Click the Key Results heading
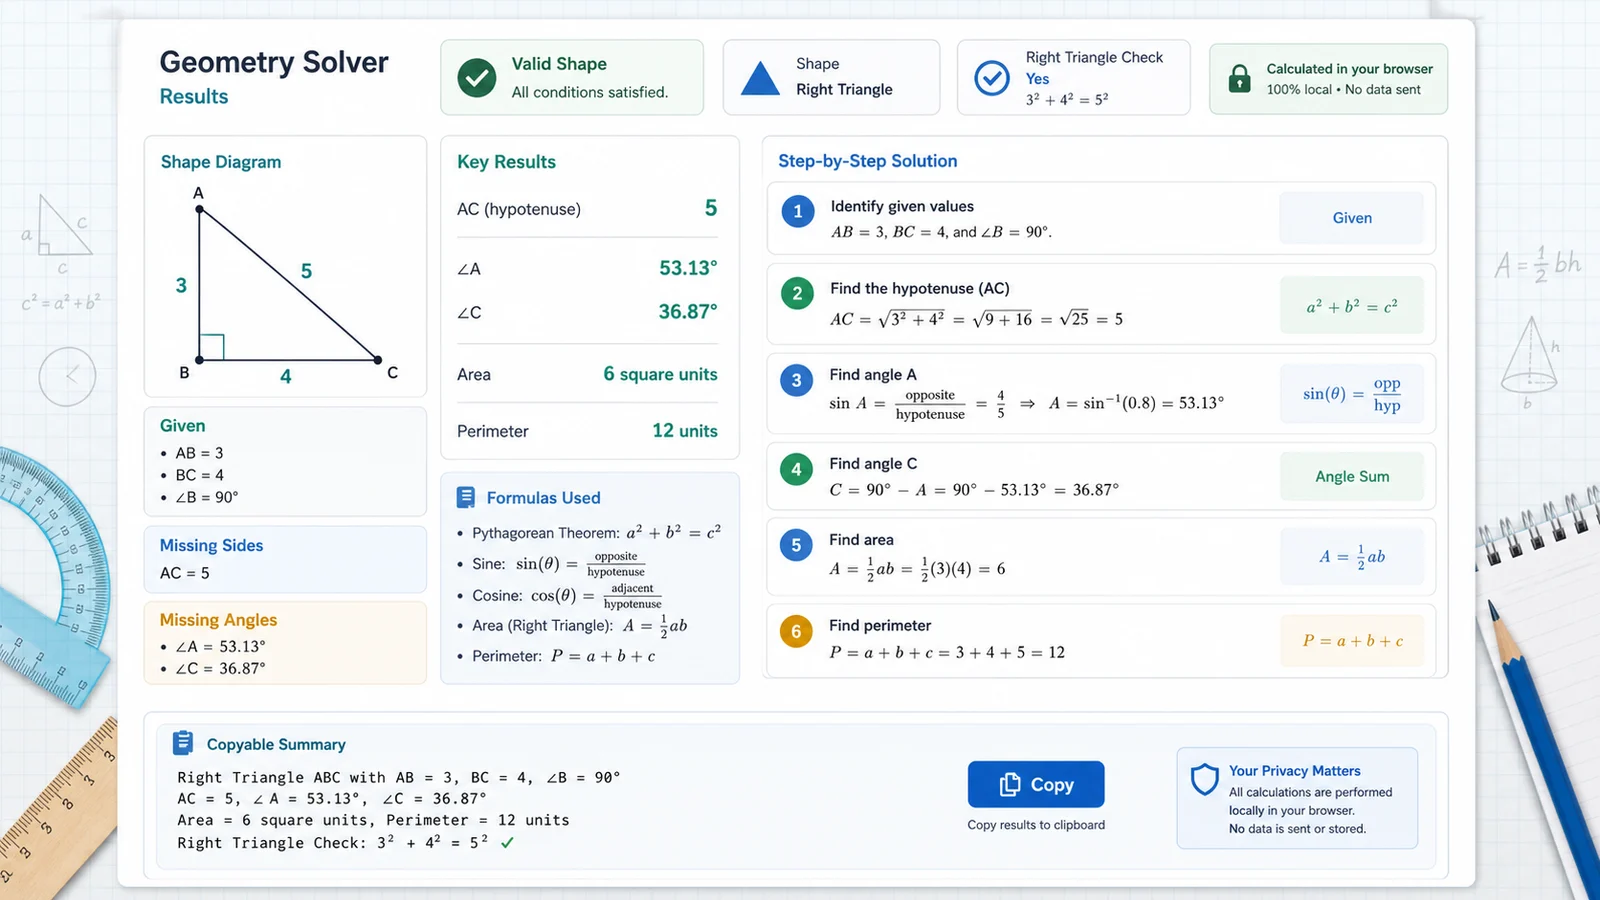This screenshot has width=1600, height=900. (x=506, y=162)
